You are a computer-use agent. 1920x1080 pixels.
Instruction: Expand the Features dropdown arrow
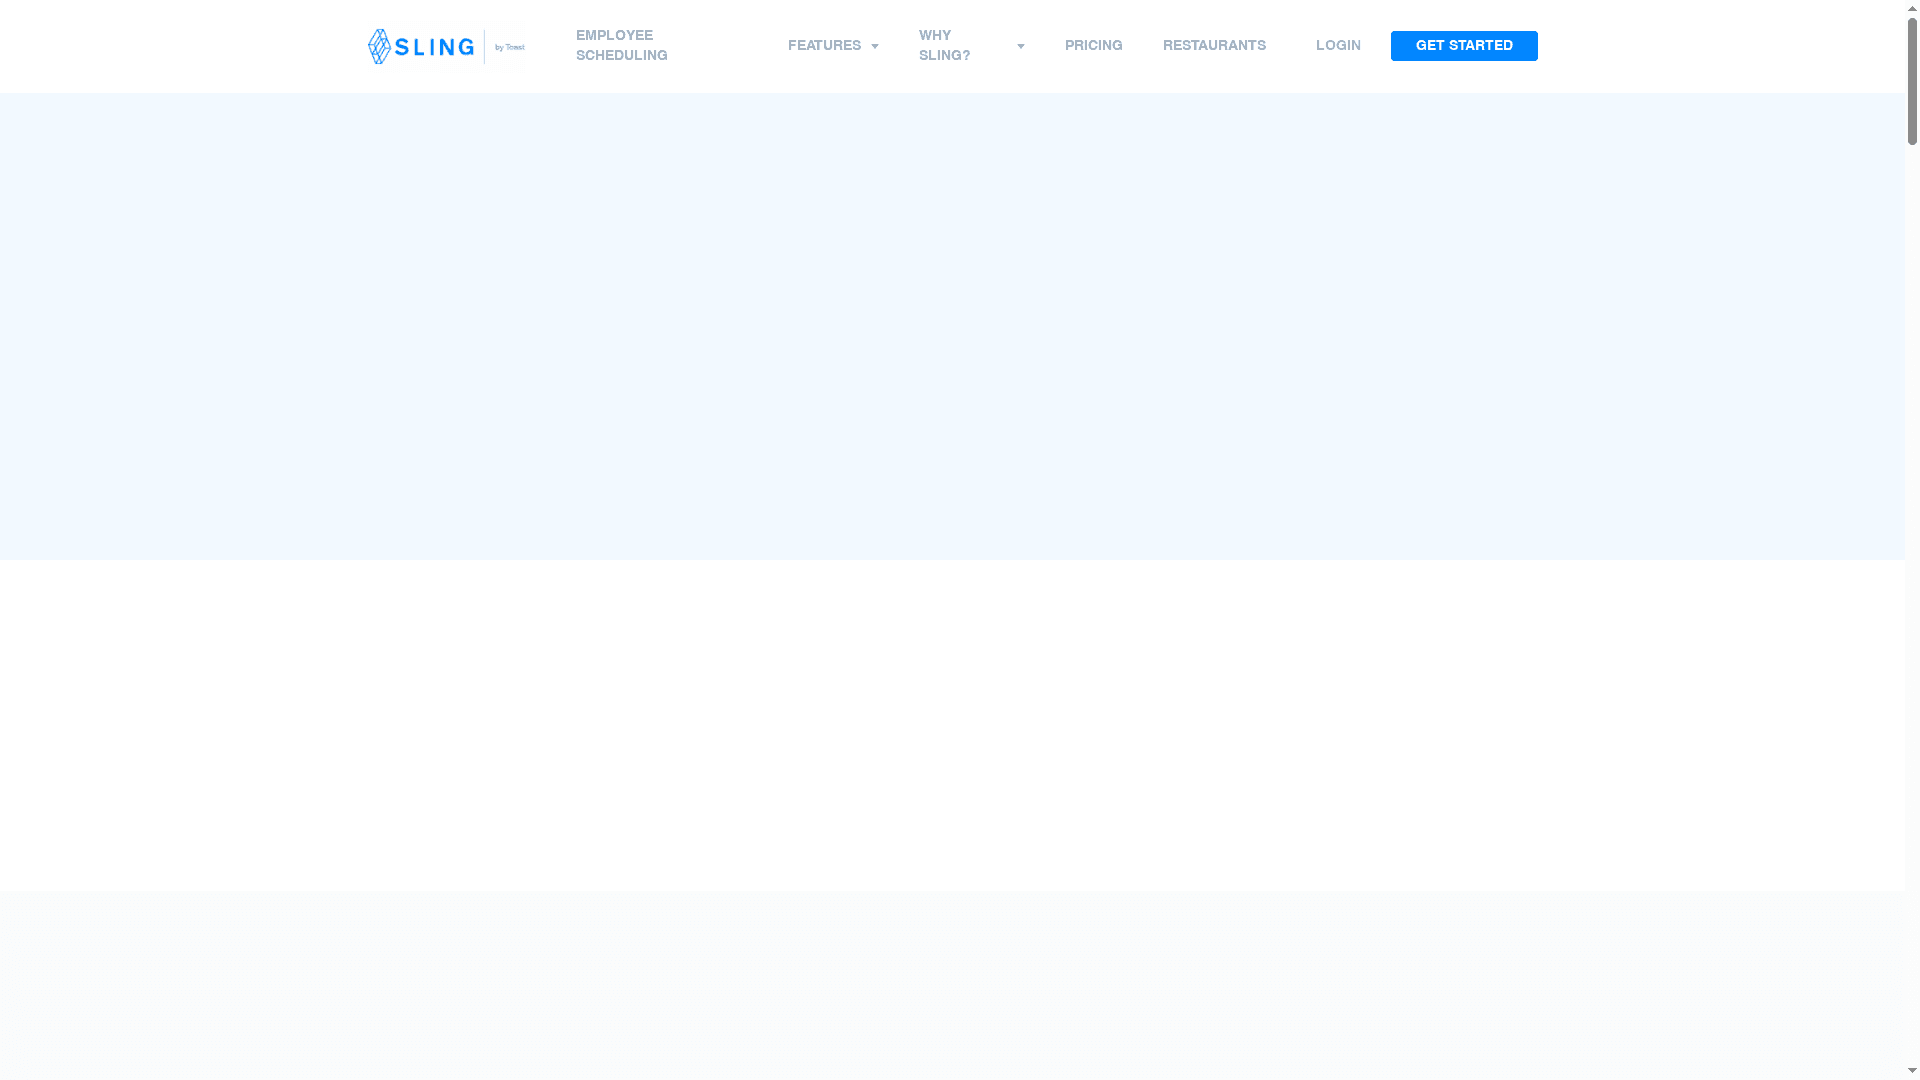coord(875,47)
